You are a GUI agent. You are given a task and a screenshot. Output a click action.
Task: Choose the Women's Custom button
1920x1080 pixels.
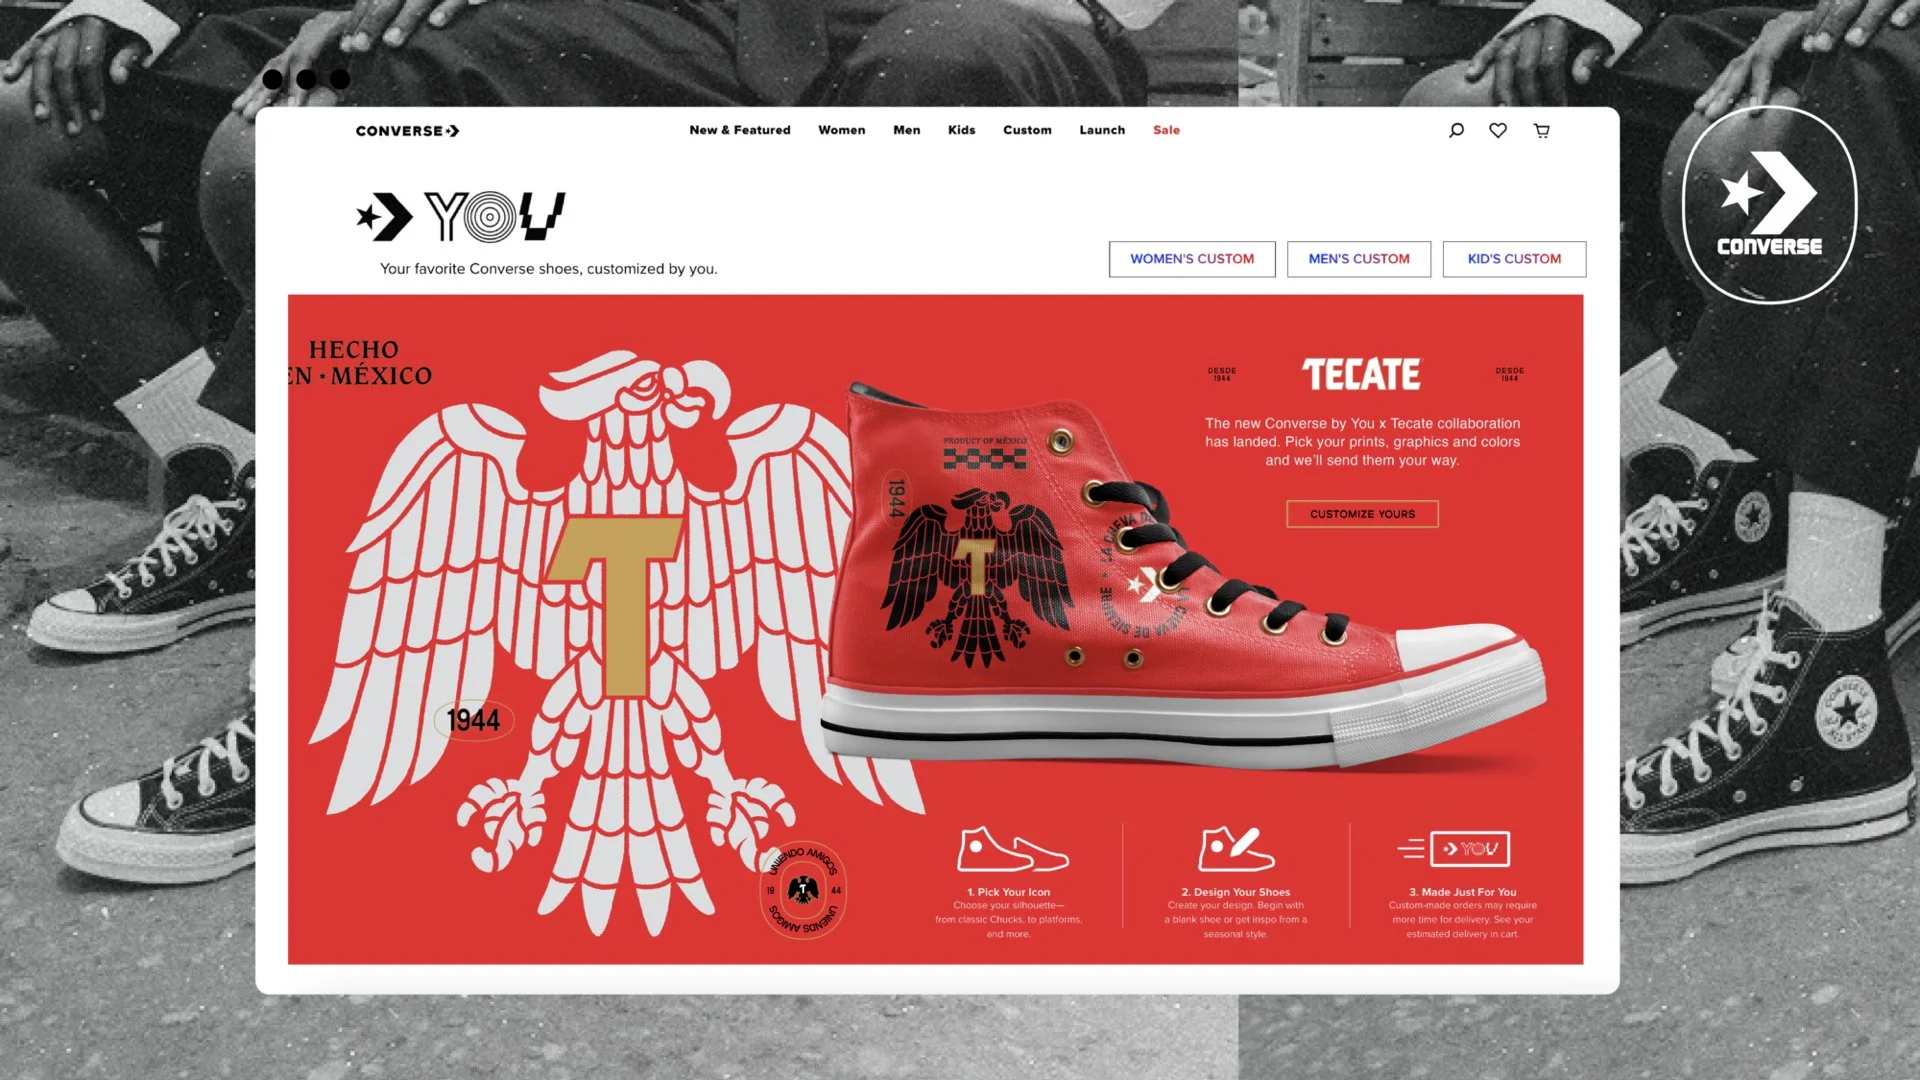(1192, 259)
